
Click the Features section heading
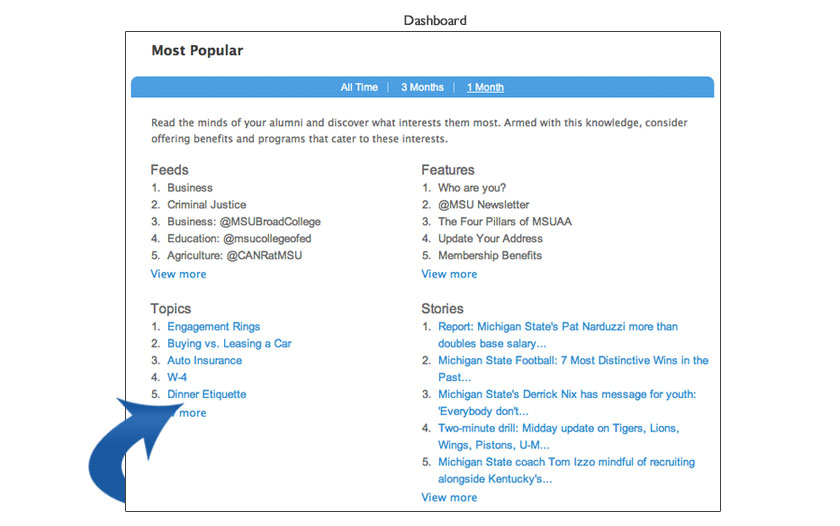447,170
